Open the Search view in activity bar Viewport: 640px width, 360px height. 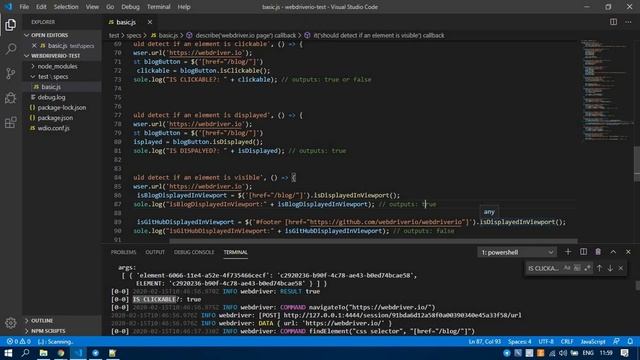coord(11,49)
